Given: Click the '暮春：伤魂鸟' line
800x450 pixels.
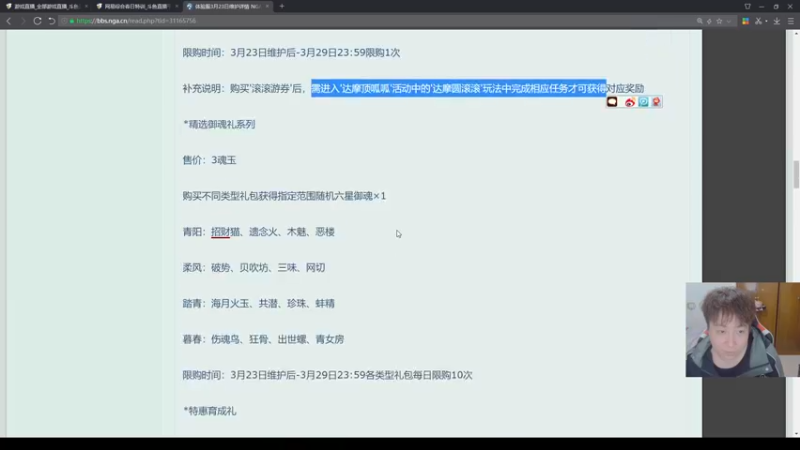Looking at the screenshot, I should click(x=263, y=339).
